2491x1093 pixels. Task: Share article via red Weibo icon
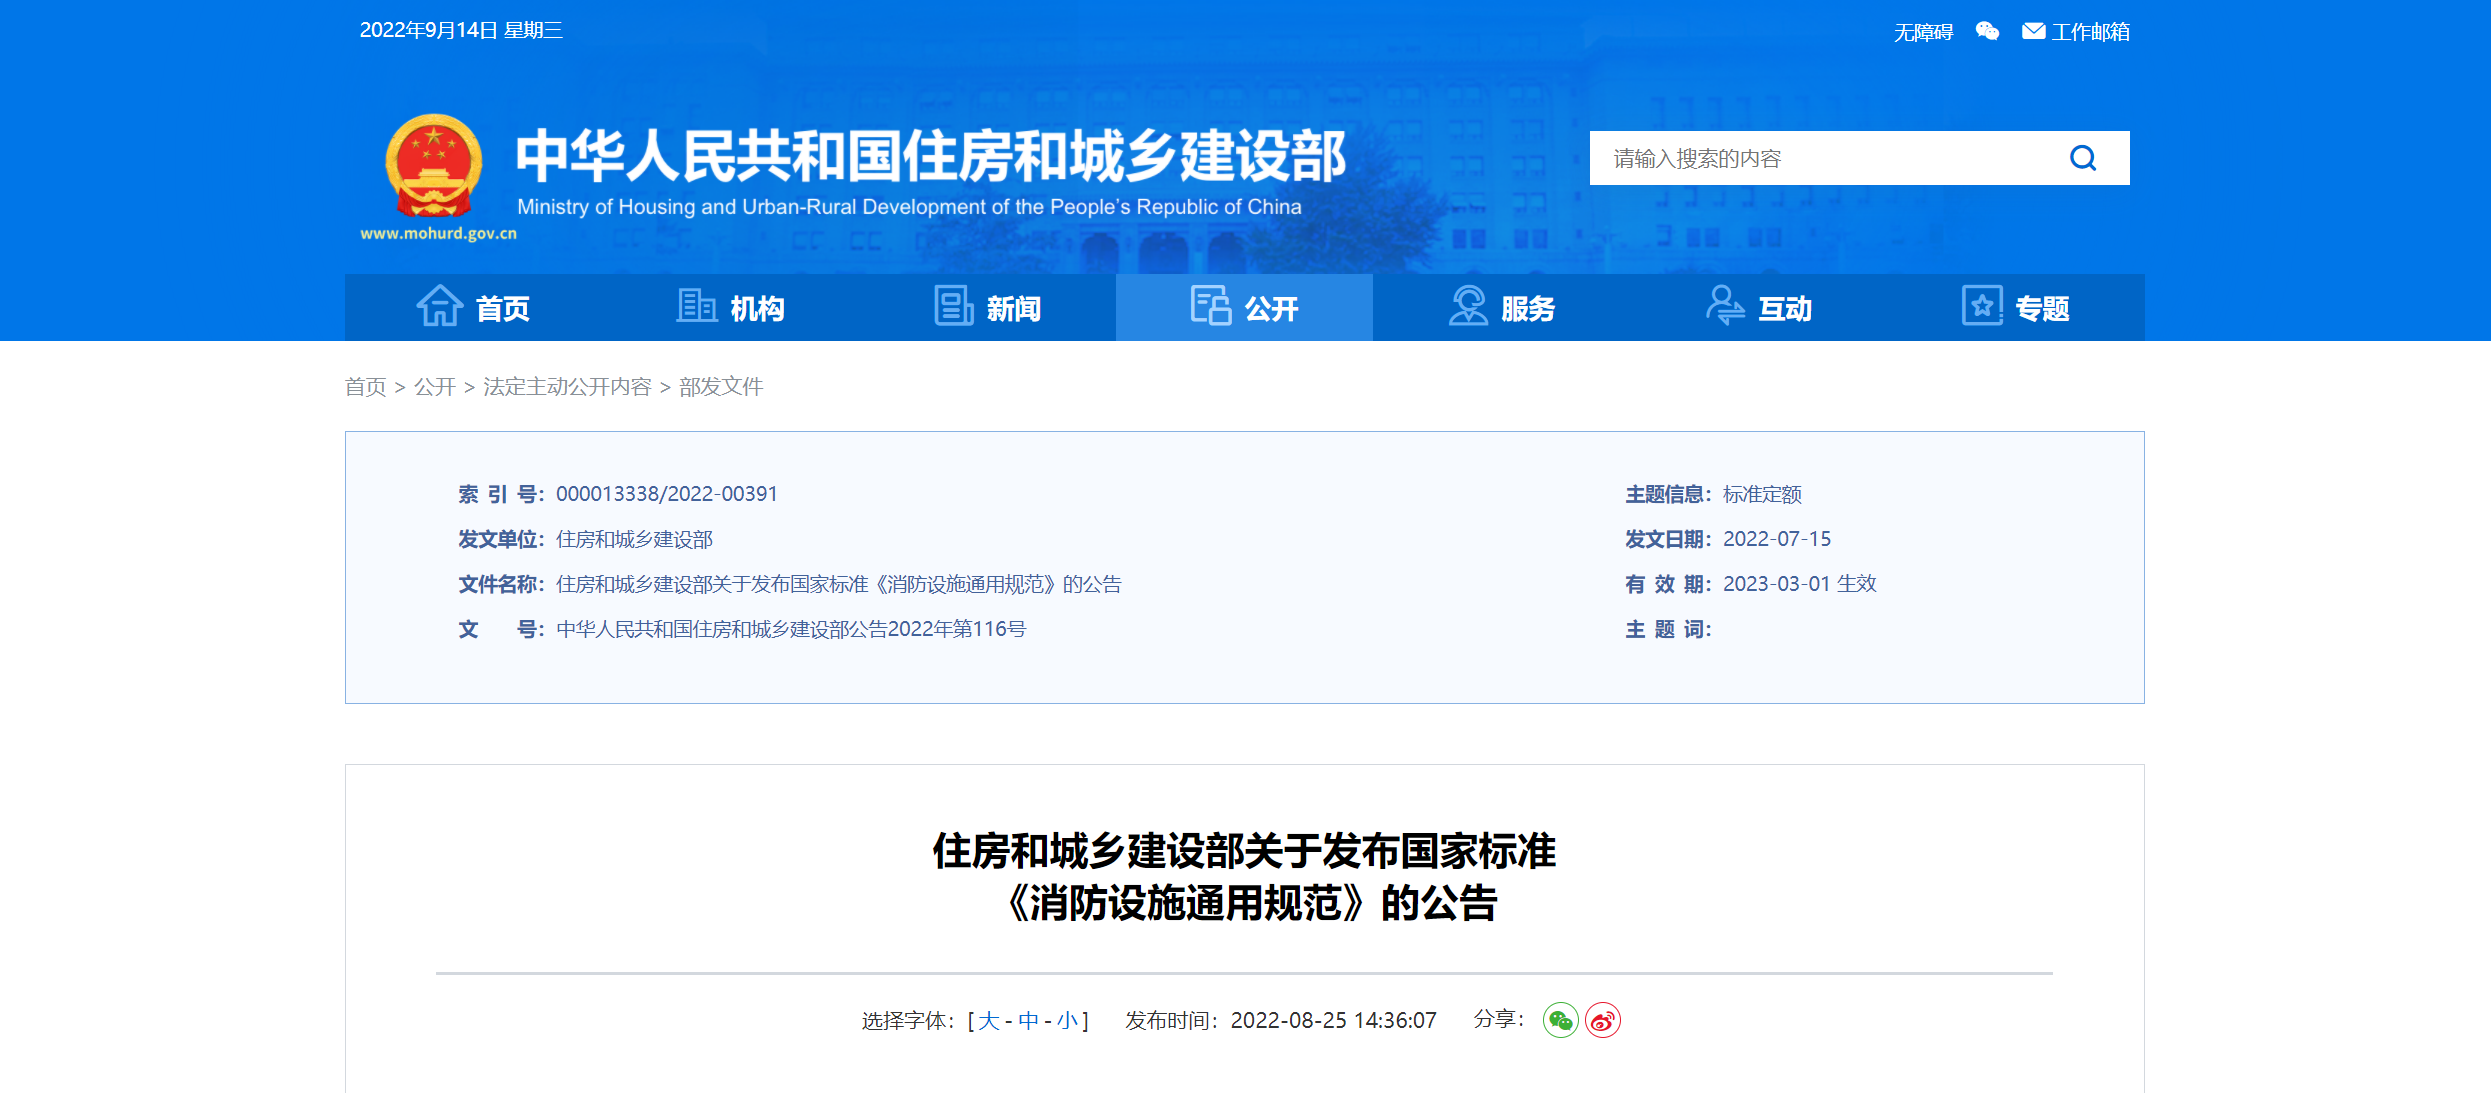click(x=1603, y=1020)
